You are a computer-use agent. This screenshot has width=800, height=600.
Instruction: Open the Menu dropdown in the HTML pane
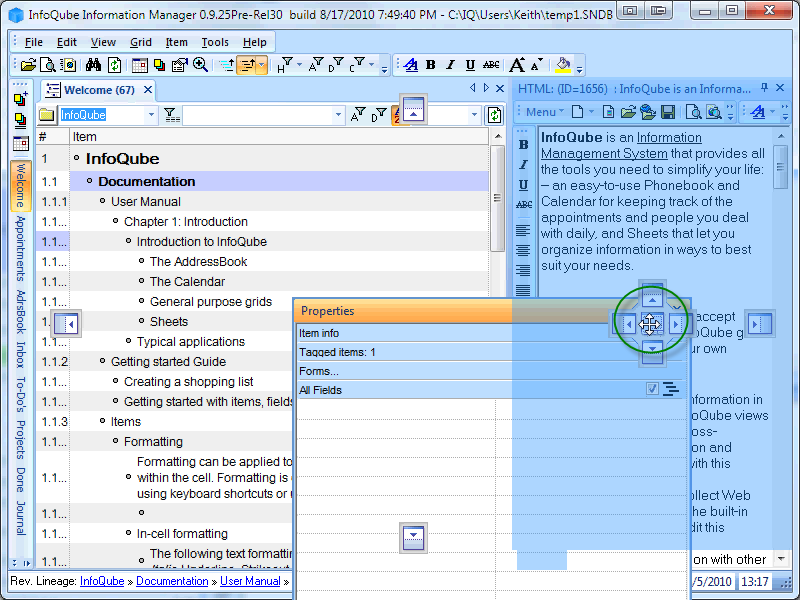click(x=544, y=112)
